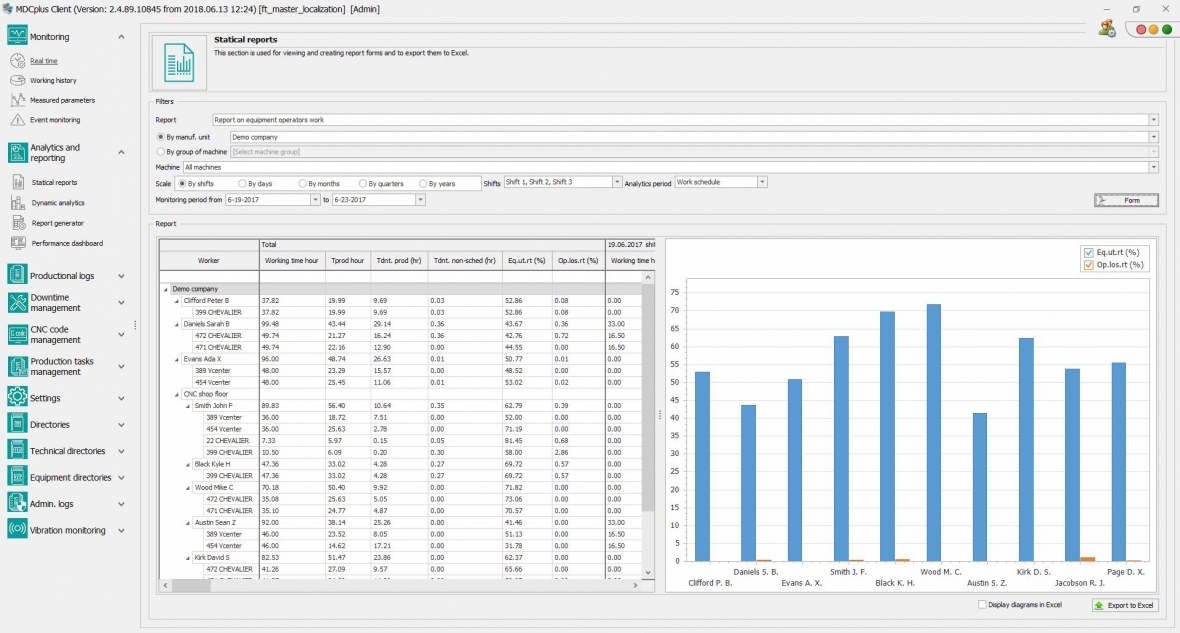Select the By manuf. unit radio button
Image resolution: width=1180 pixels, height=633 pixels.
pos(160,137)
